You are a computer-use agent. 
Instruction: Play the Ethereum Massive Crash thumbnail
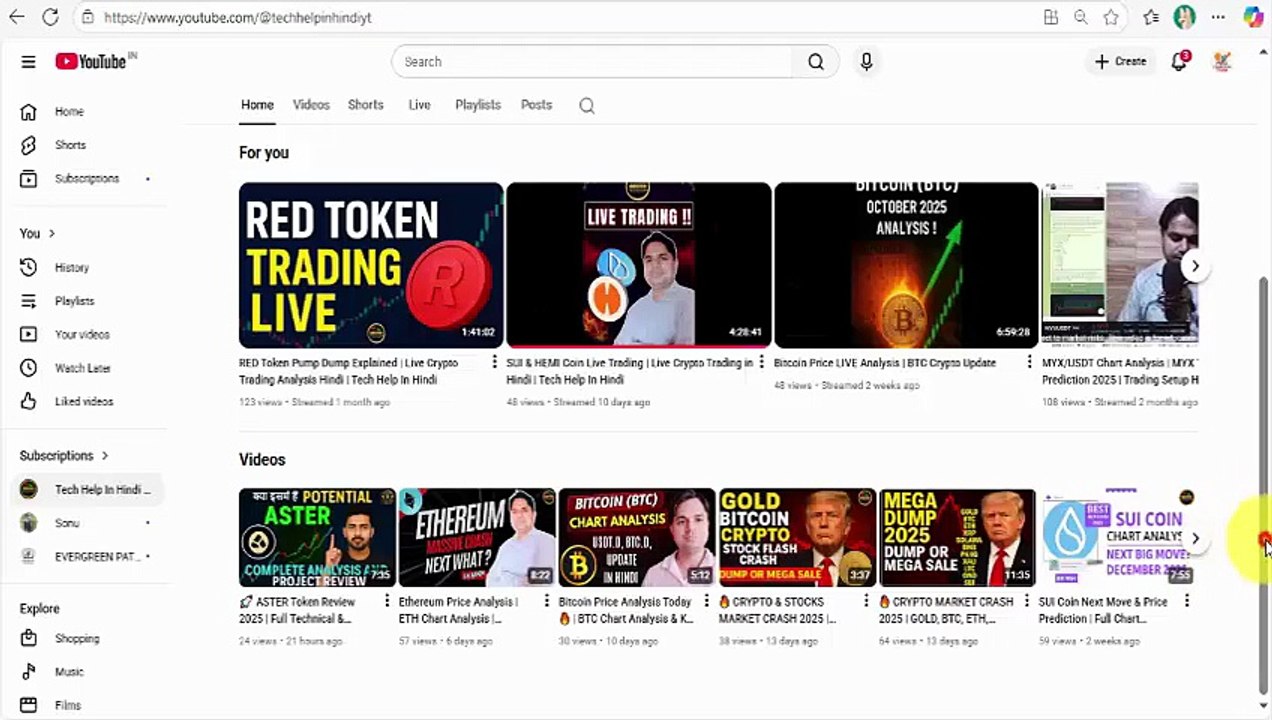[477, 537]
